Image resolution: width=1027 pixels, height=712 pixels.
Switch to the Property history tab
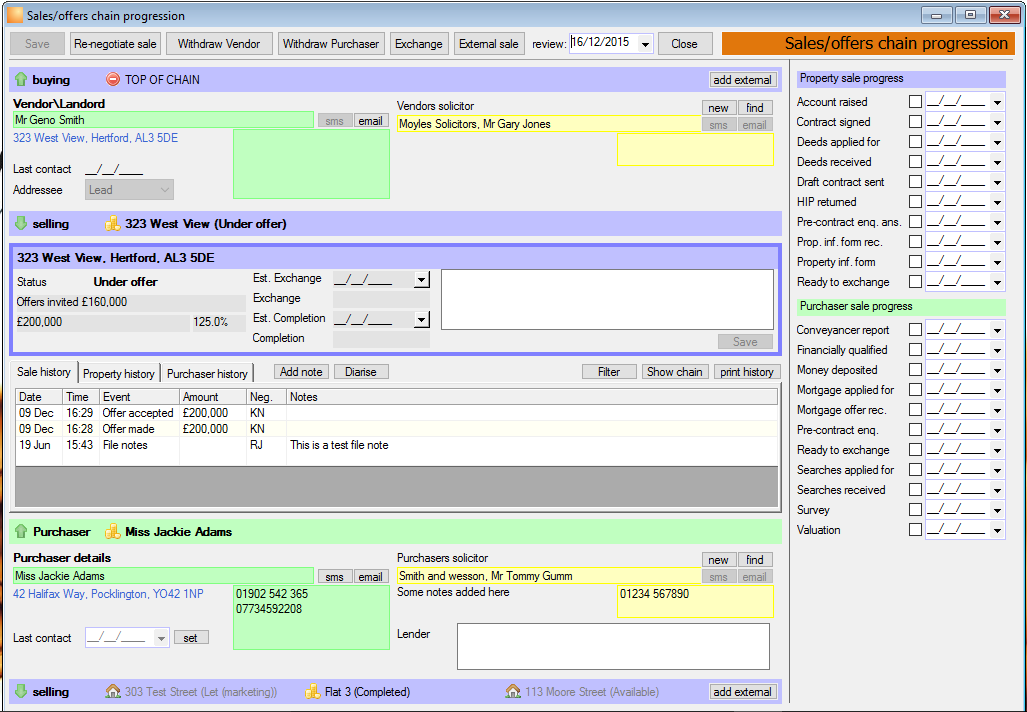pos(119,373)
